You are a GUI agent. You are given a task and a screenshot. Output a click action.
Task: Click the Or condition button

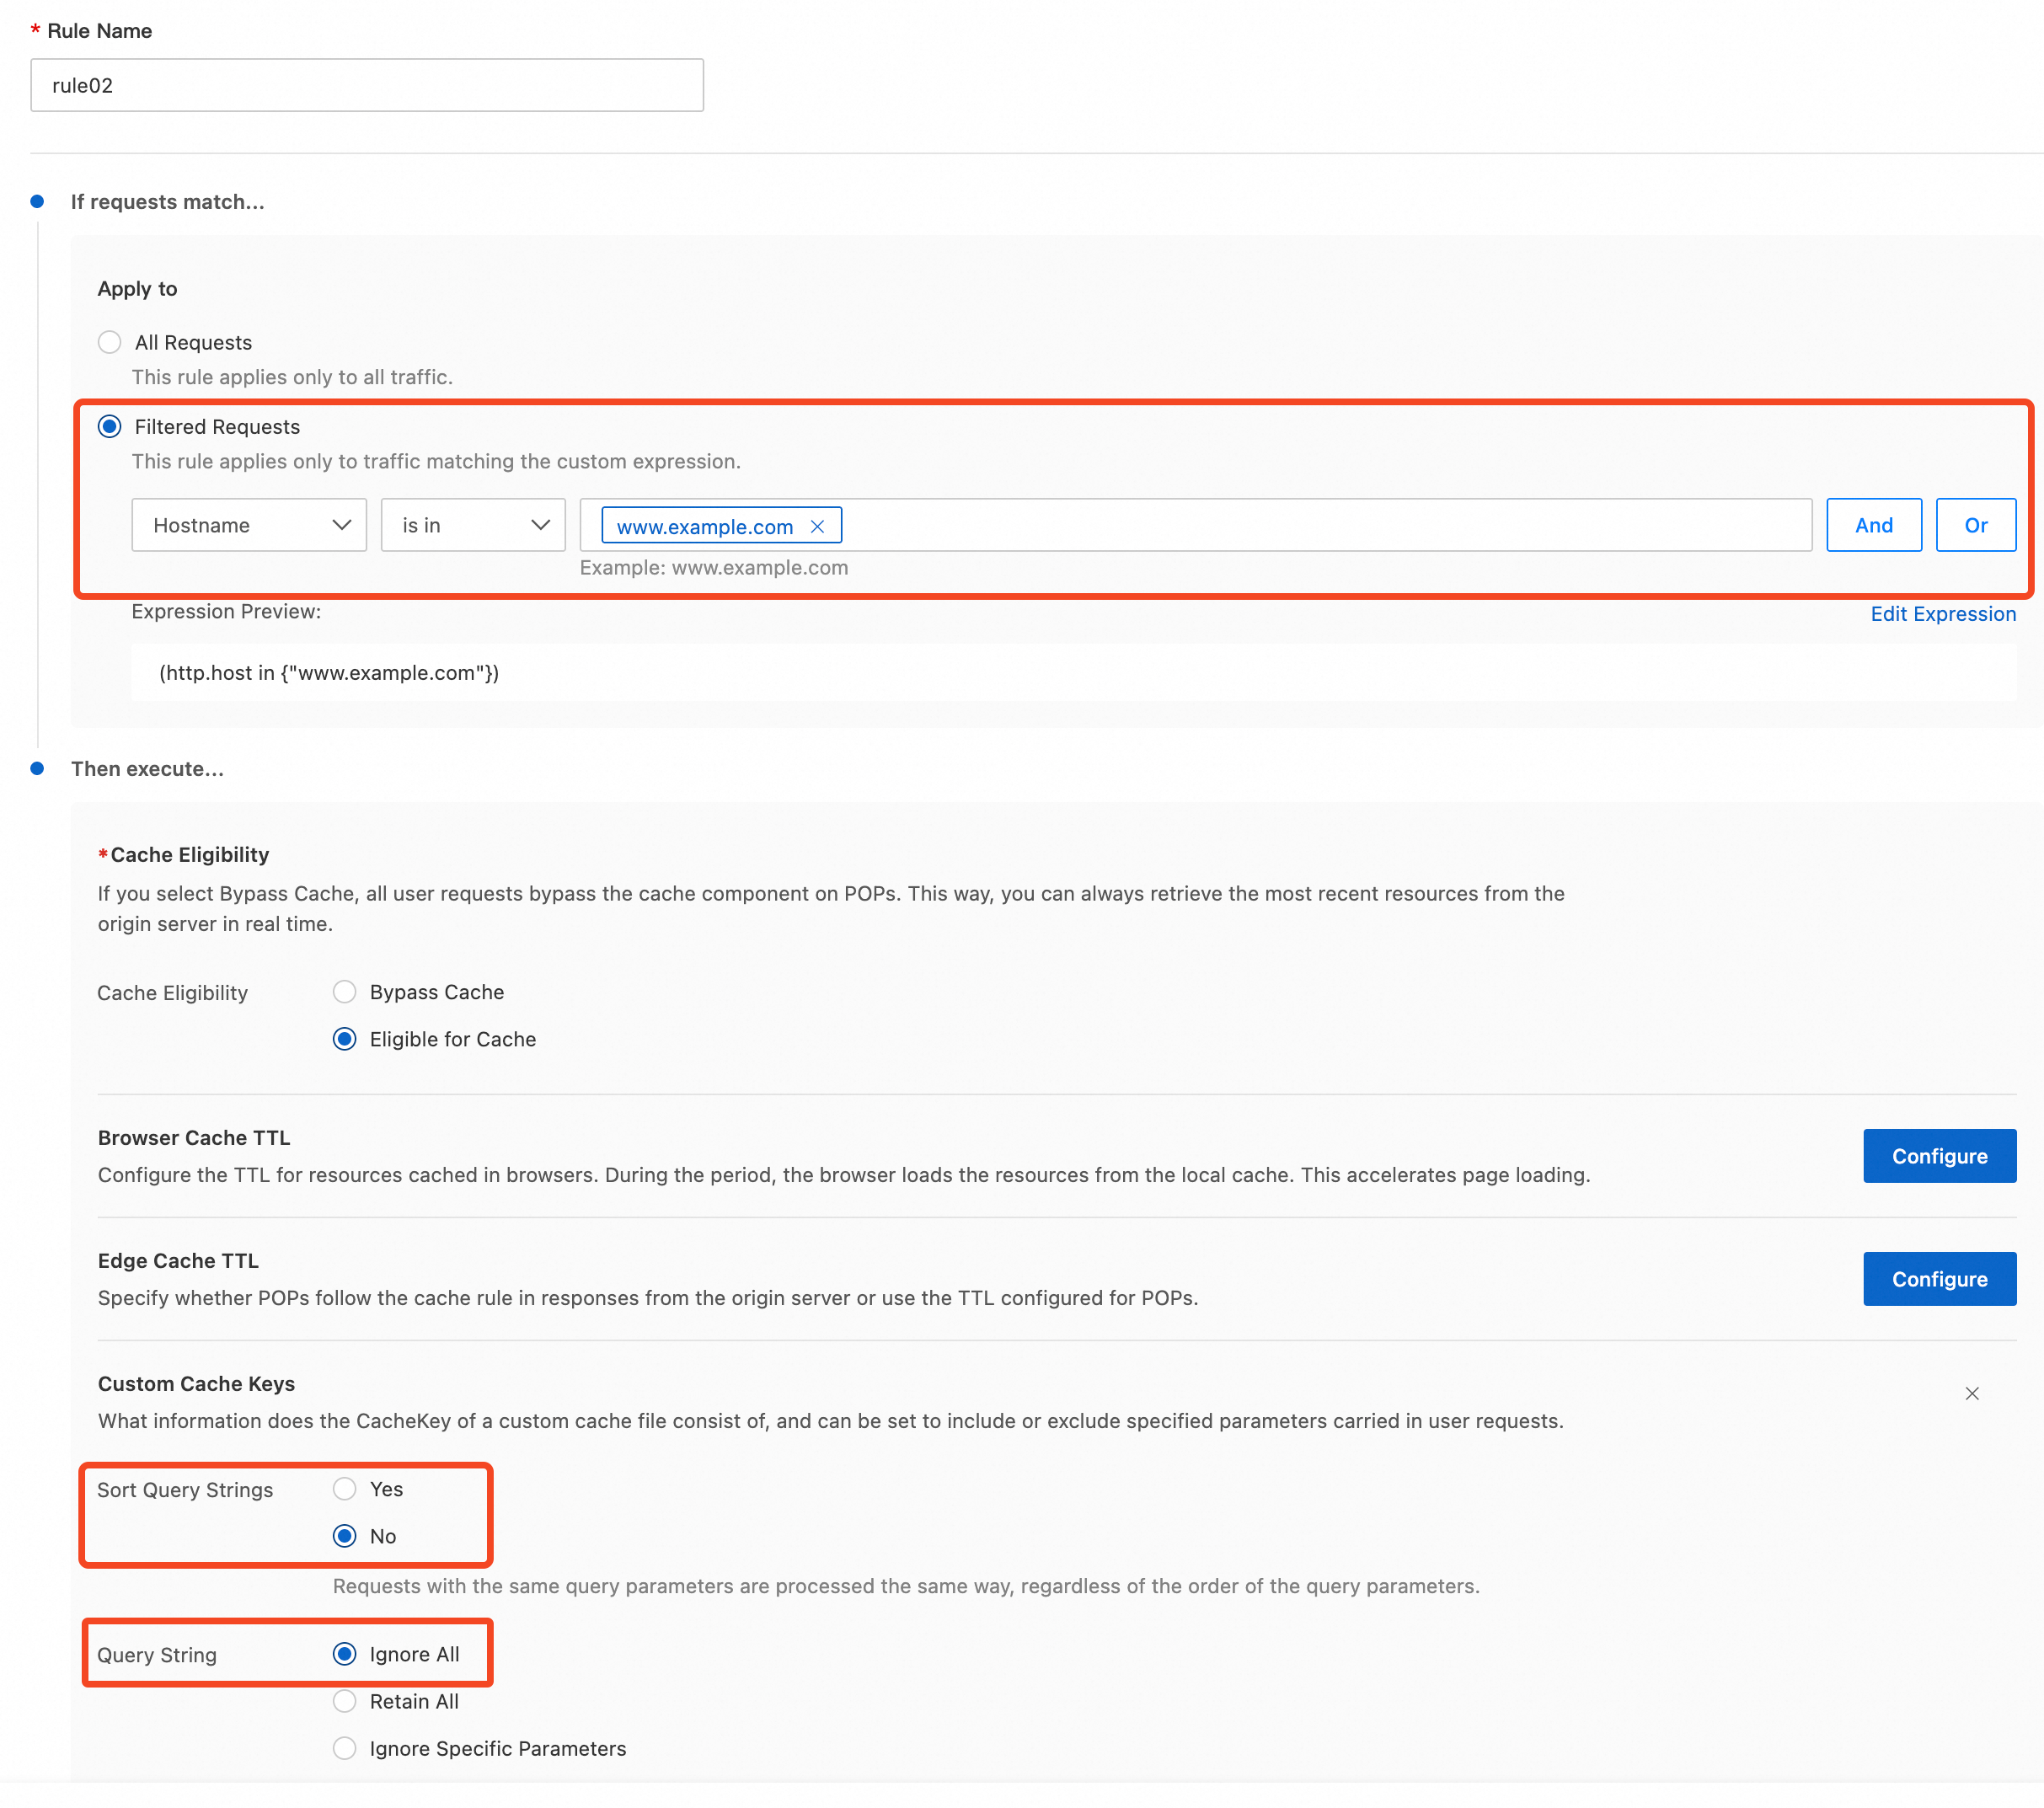pyautogui.click(x=1975, y=525)
